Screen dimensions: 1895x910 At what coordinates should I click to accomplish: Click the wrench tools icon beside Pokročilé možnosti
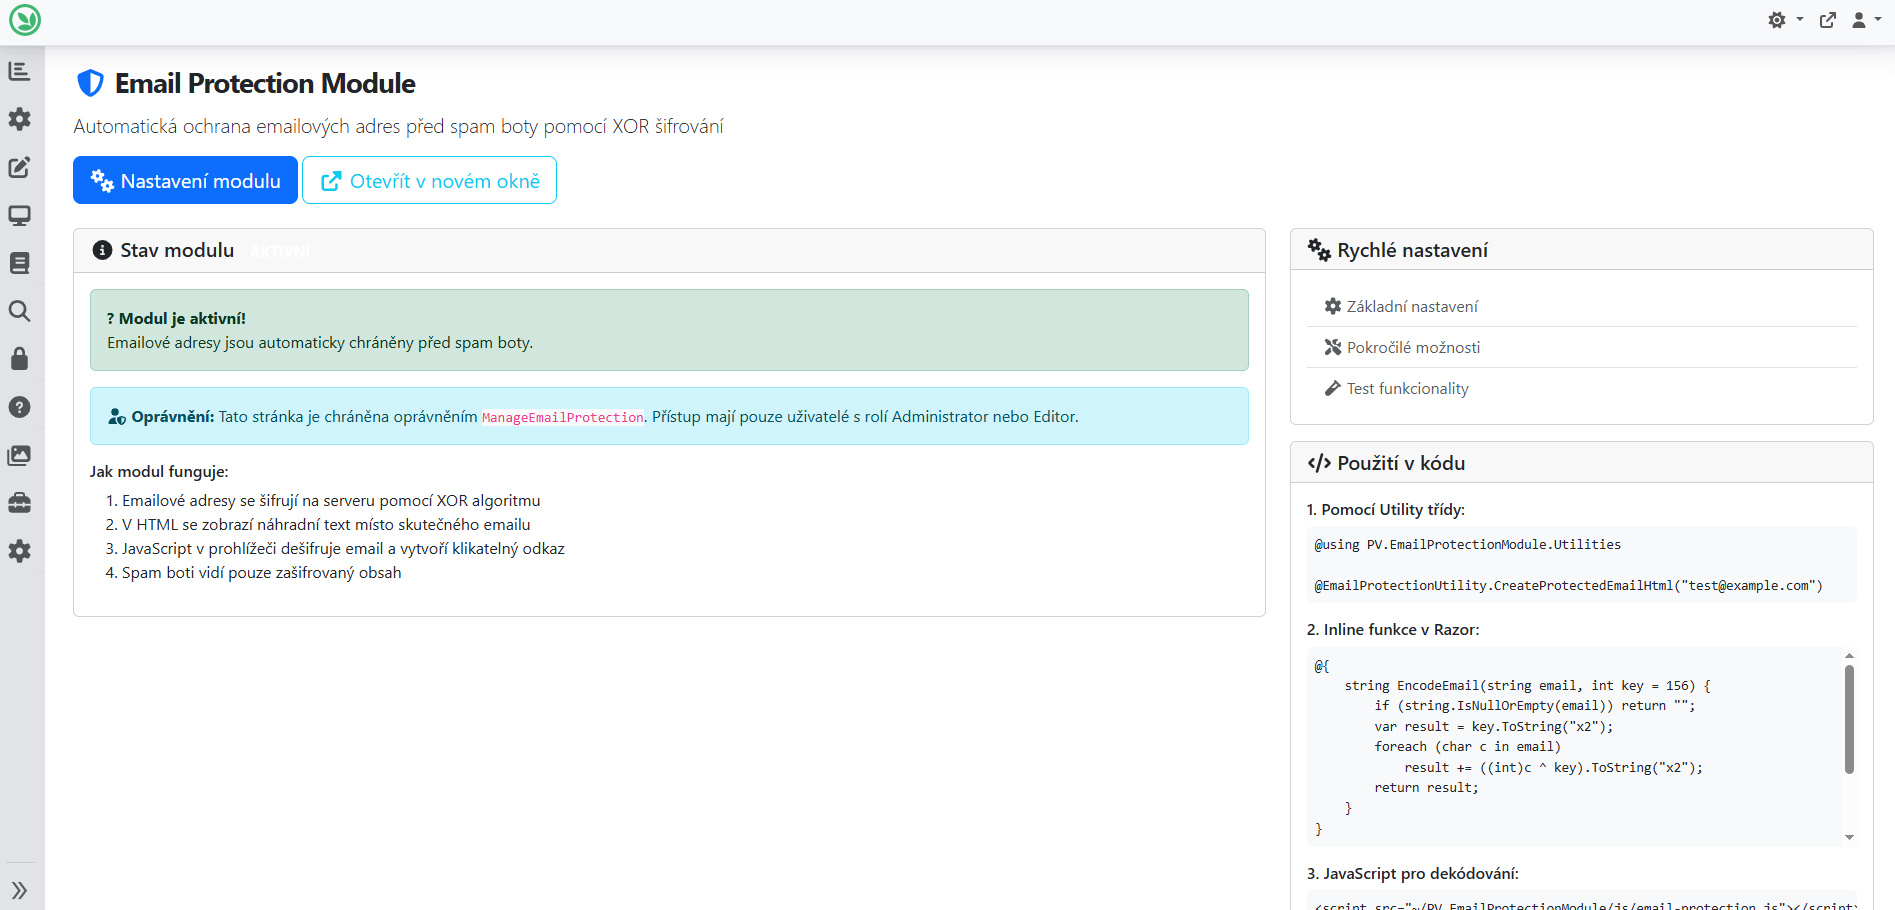click(x=1332, y=347)
